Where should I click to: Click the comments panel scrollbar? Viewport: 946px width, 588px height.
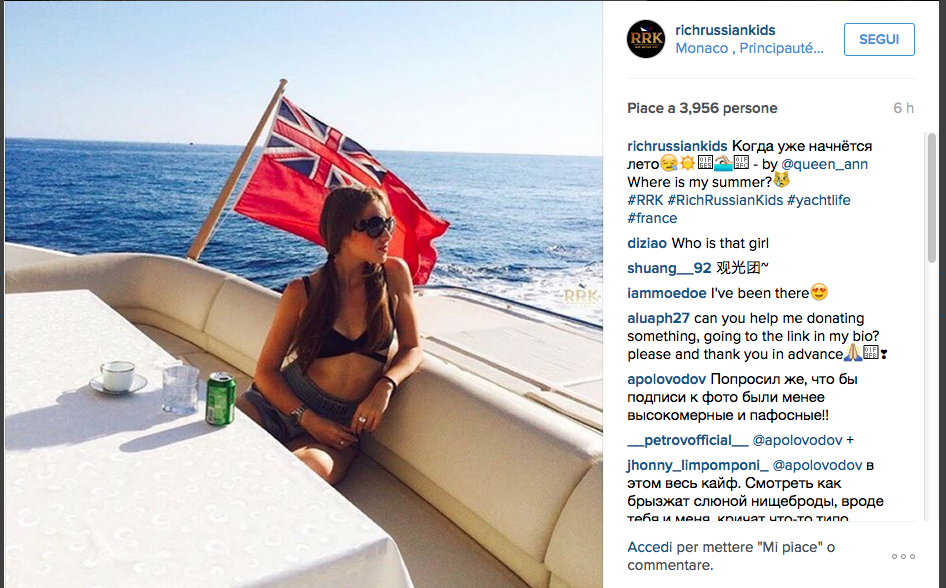(932, 198)
